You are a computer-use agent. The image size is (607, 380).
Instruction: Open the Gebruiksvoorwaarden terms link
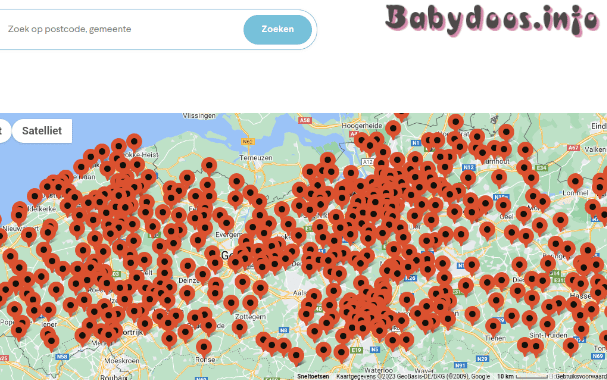coord(581,376)
